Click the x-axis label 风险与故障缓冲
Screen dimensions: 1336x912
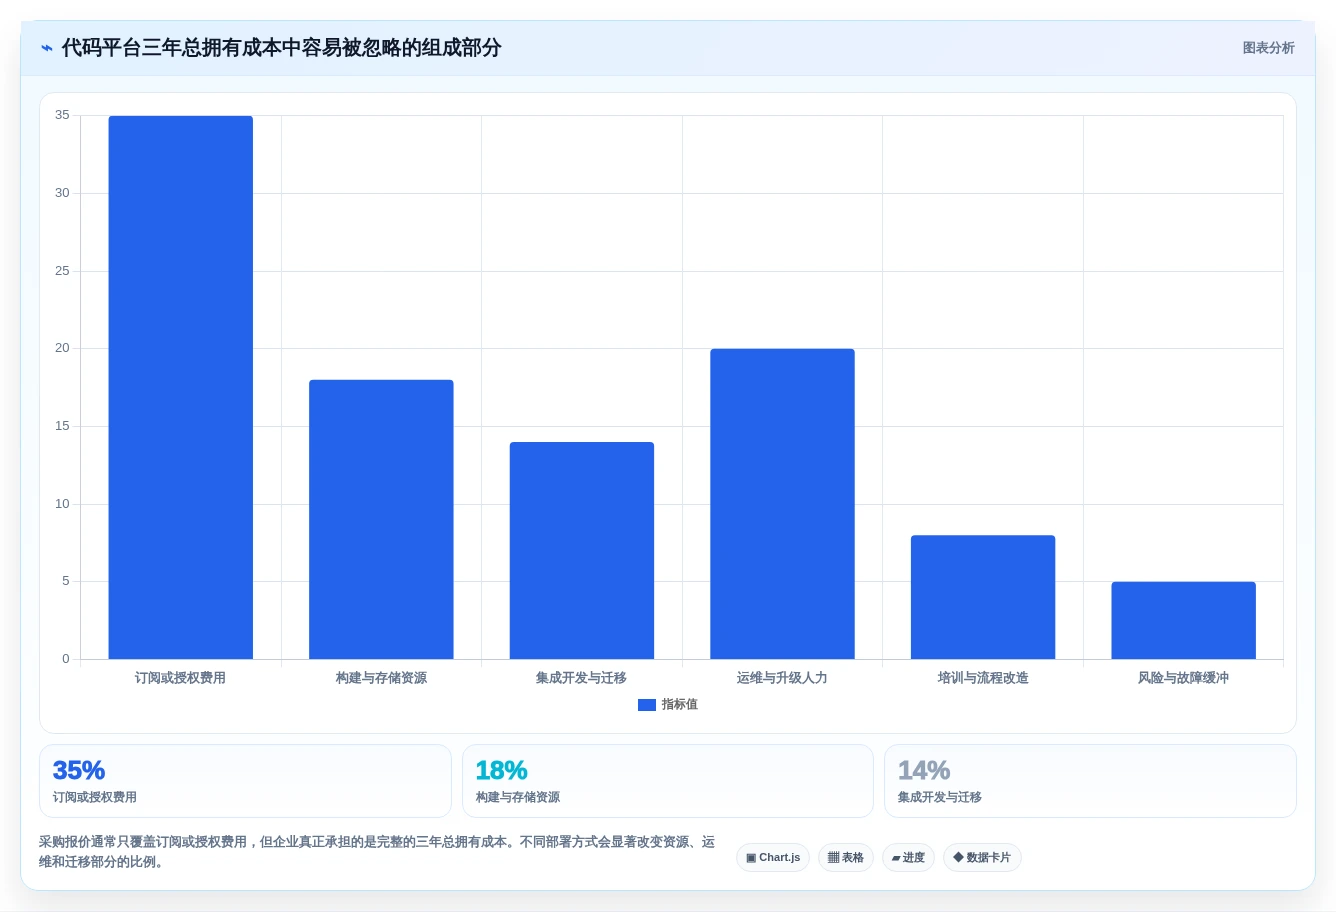pos(1183,678)
